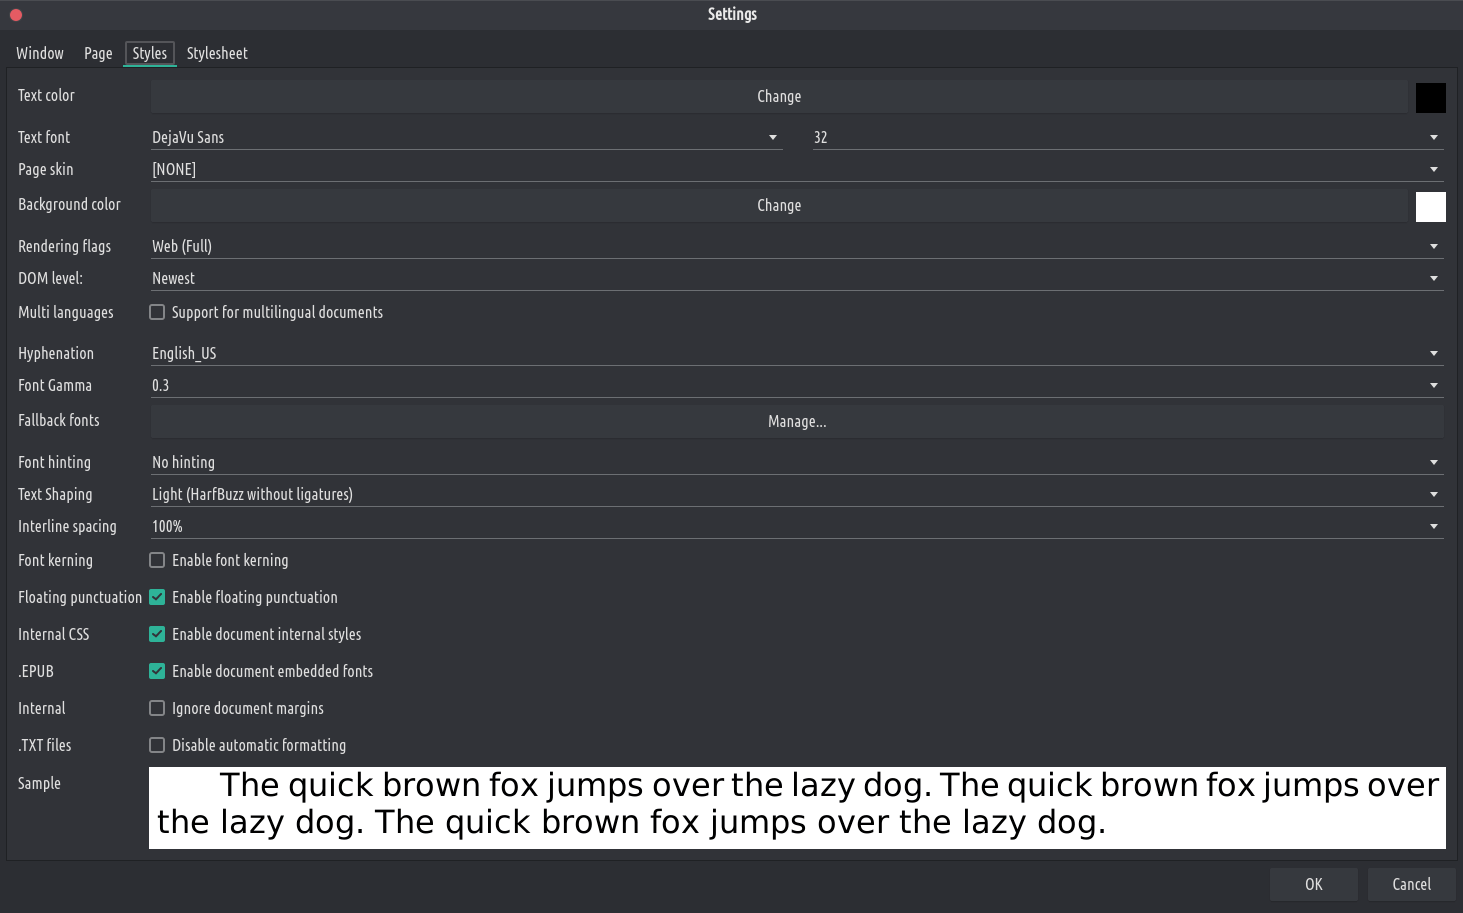This screenshot has height=913, width=1463.
Task: Open the Rendering flags dropdown
Action: [796, 247]
